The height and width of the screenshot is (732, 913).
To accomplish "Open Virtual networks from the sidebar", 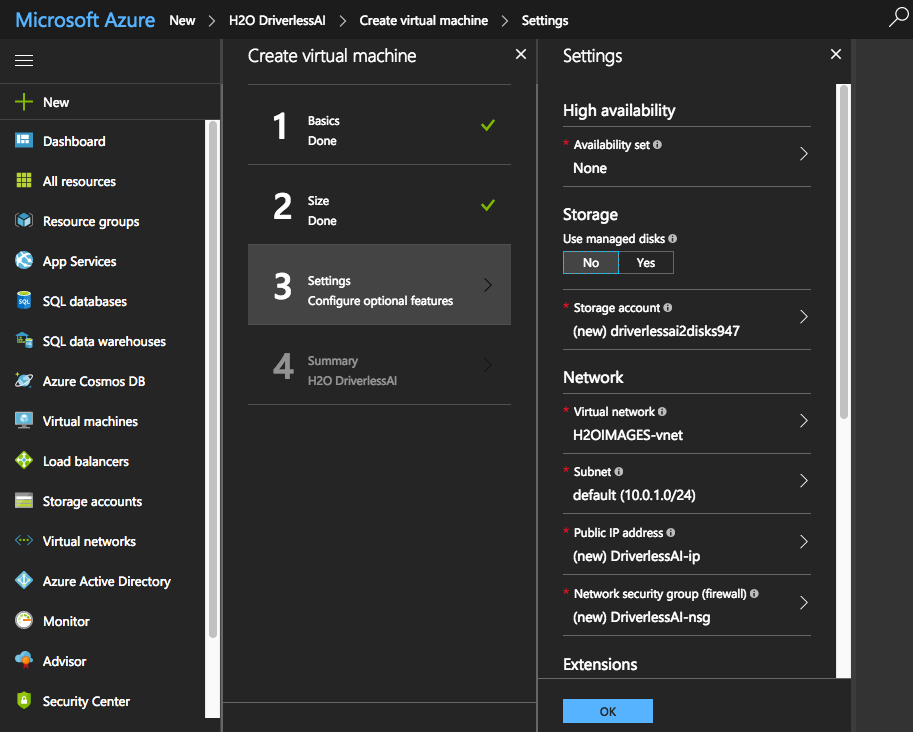I will (x=89, y=541).
